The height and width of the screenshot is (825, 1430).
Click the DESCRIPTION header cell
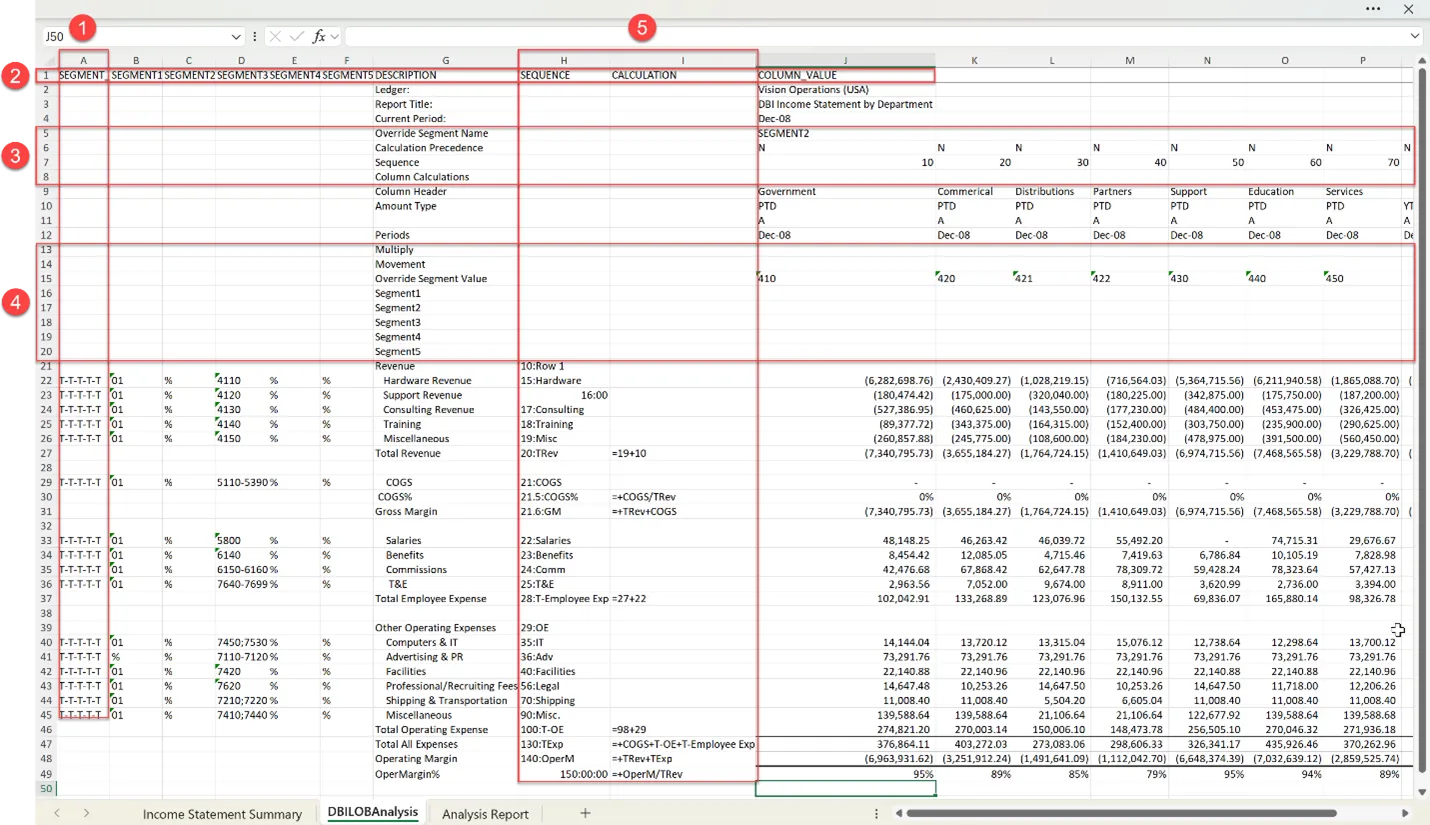[445, 75]
